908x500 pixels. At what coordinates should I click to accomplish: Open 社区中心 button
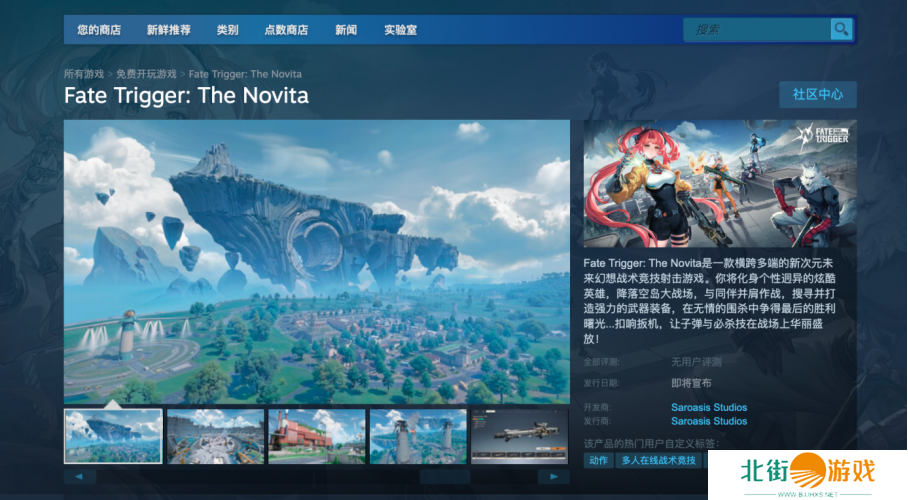(818, 94)
